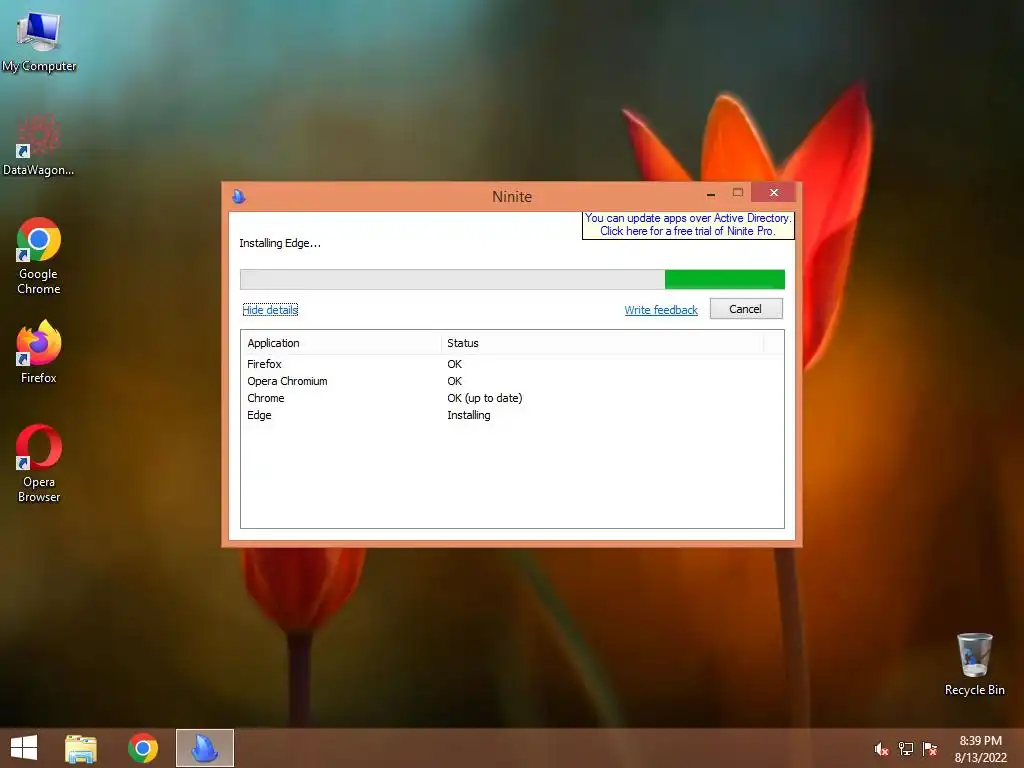Select the Opera Chromium row
The height and width of the screenshot is (768, 1024).
pos(512,381)
